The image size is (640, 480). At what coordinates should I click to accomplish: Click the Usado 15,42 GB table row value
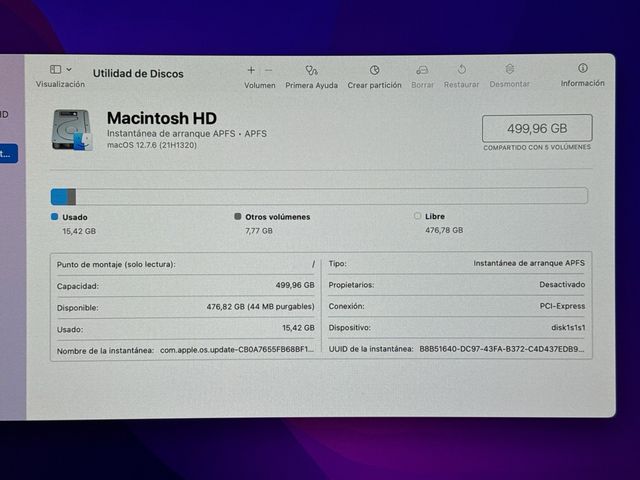298,328
